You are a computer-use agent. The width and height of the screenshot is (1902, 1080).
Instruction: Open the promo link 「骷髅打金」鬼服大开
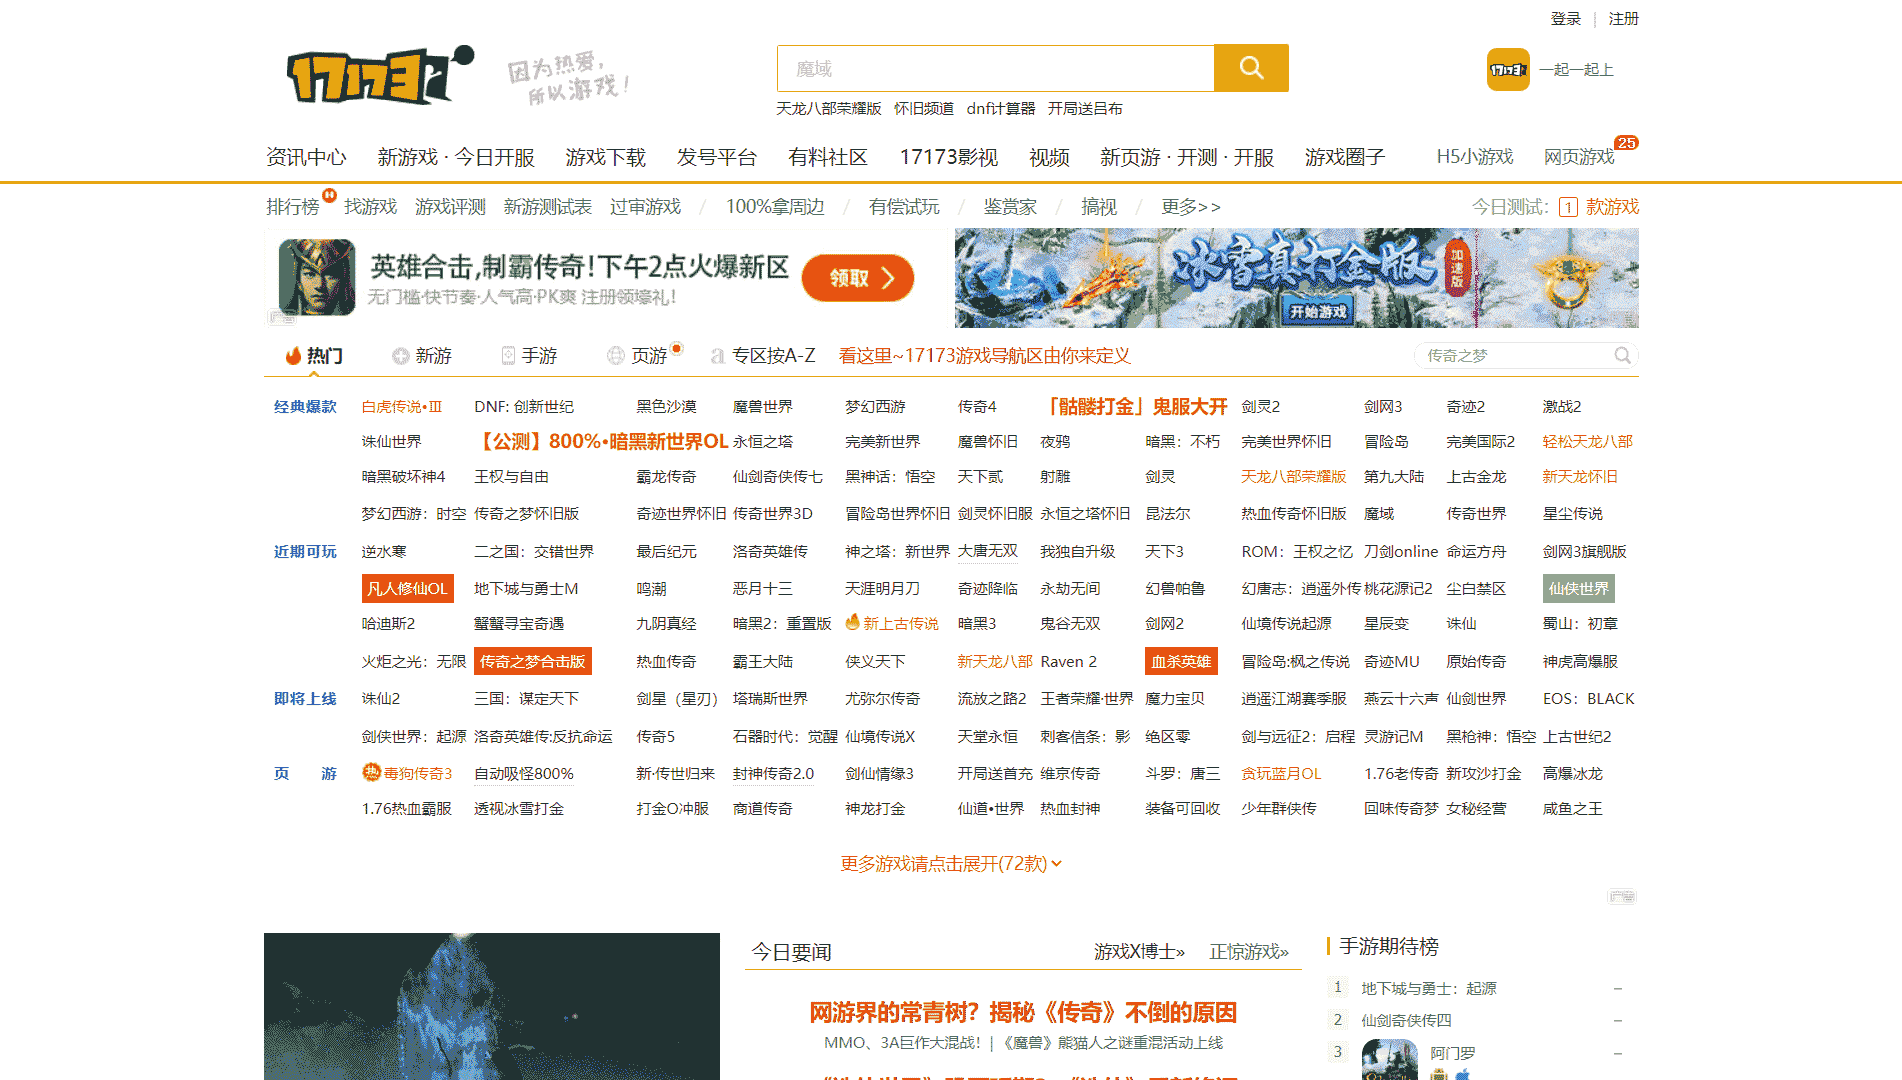point(1133,406)
